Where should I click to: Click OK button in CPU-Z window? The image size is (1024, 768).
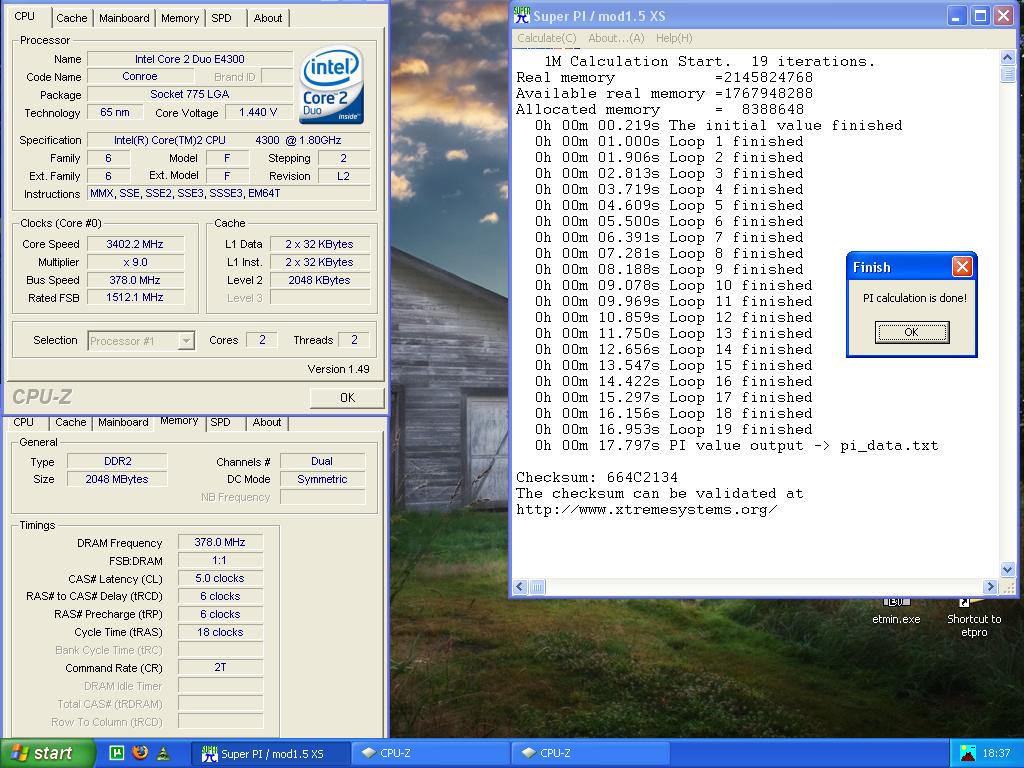coord(347,397)
